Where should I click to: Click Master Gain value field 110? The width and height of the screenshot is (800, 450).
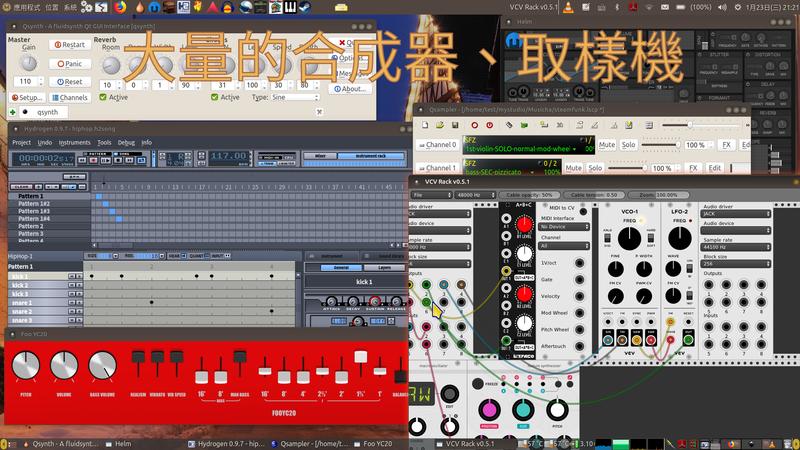point(26,82)
